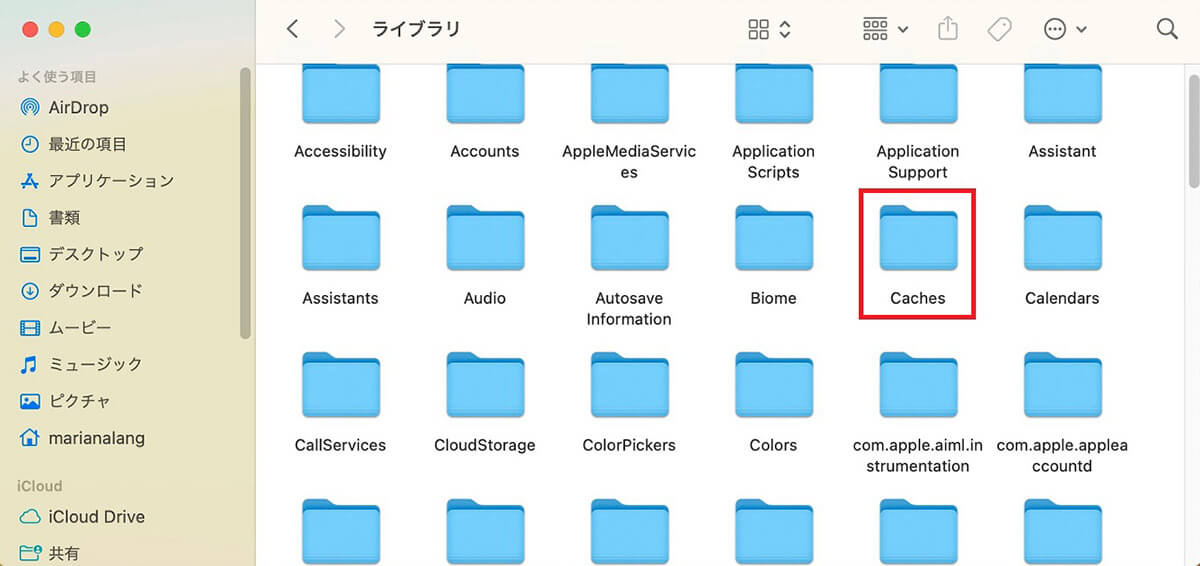
Task: Select the Caches folder icon
Action: 918,238
